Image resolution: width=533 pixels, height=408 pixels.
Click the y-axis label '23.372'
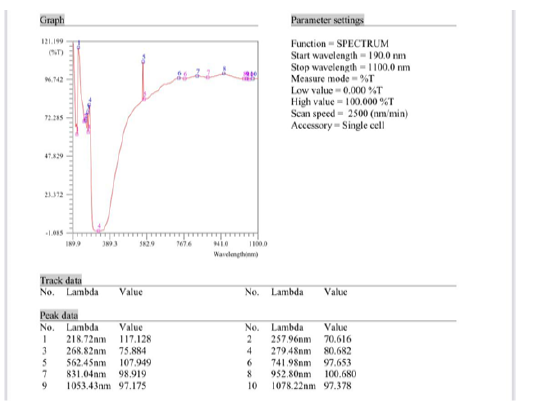coord(54,194)
